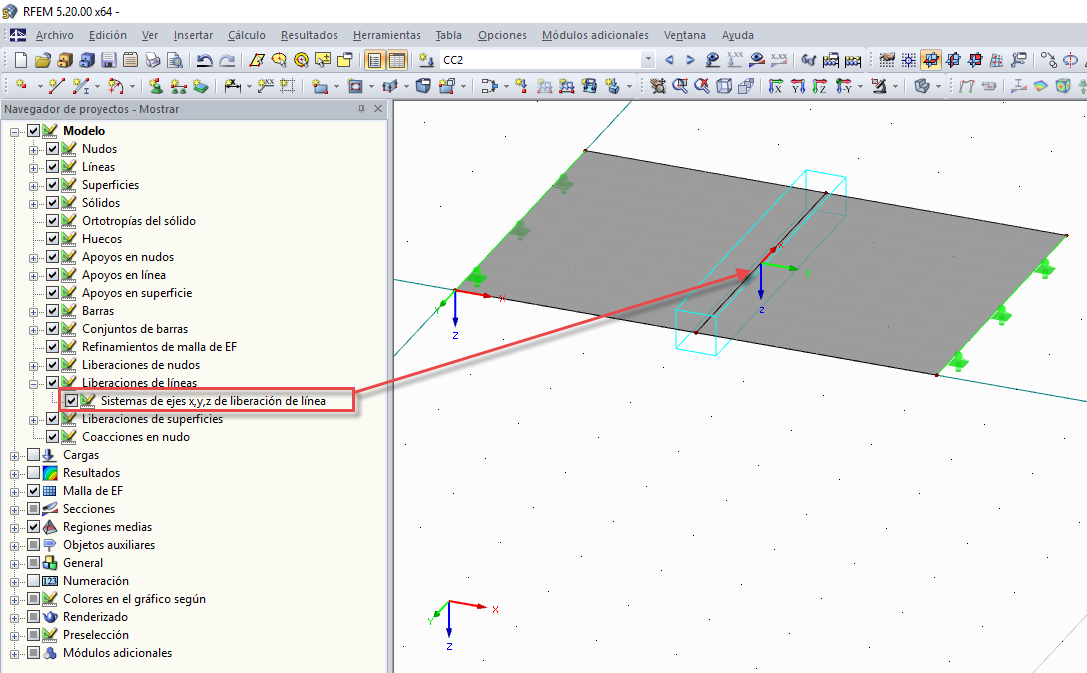Show view in Z direction

click(x=819, y=86)
